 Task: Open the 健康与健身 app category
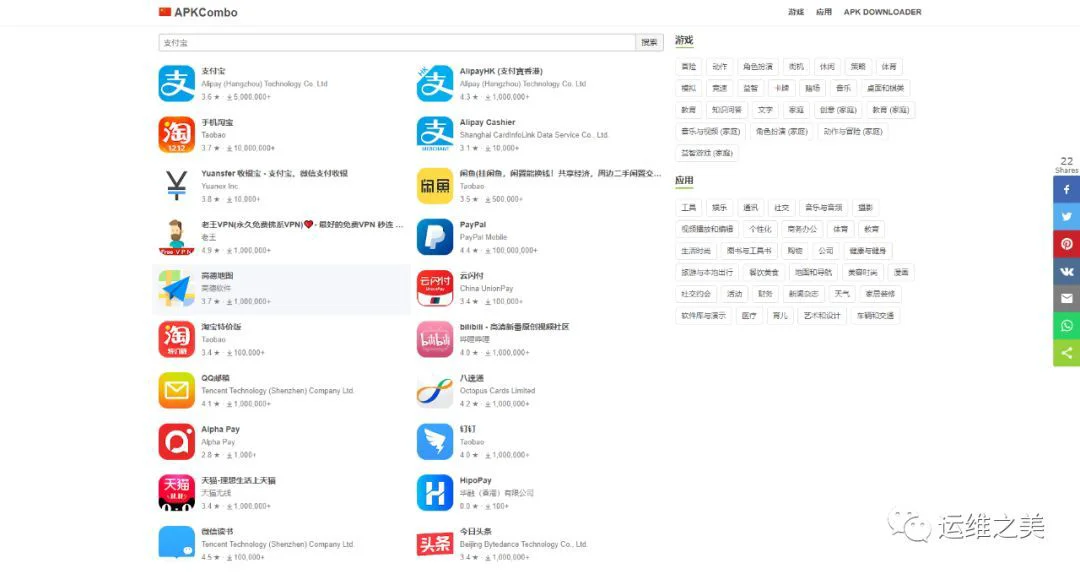867,251
